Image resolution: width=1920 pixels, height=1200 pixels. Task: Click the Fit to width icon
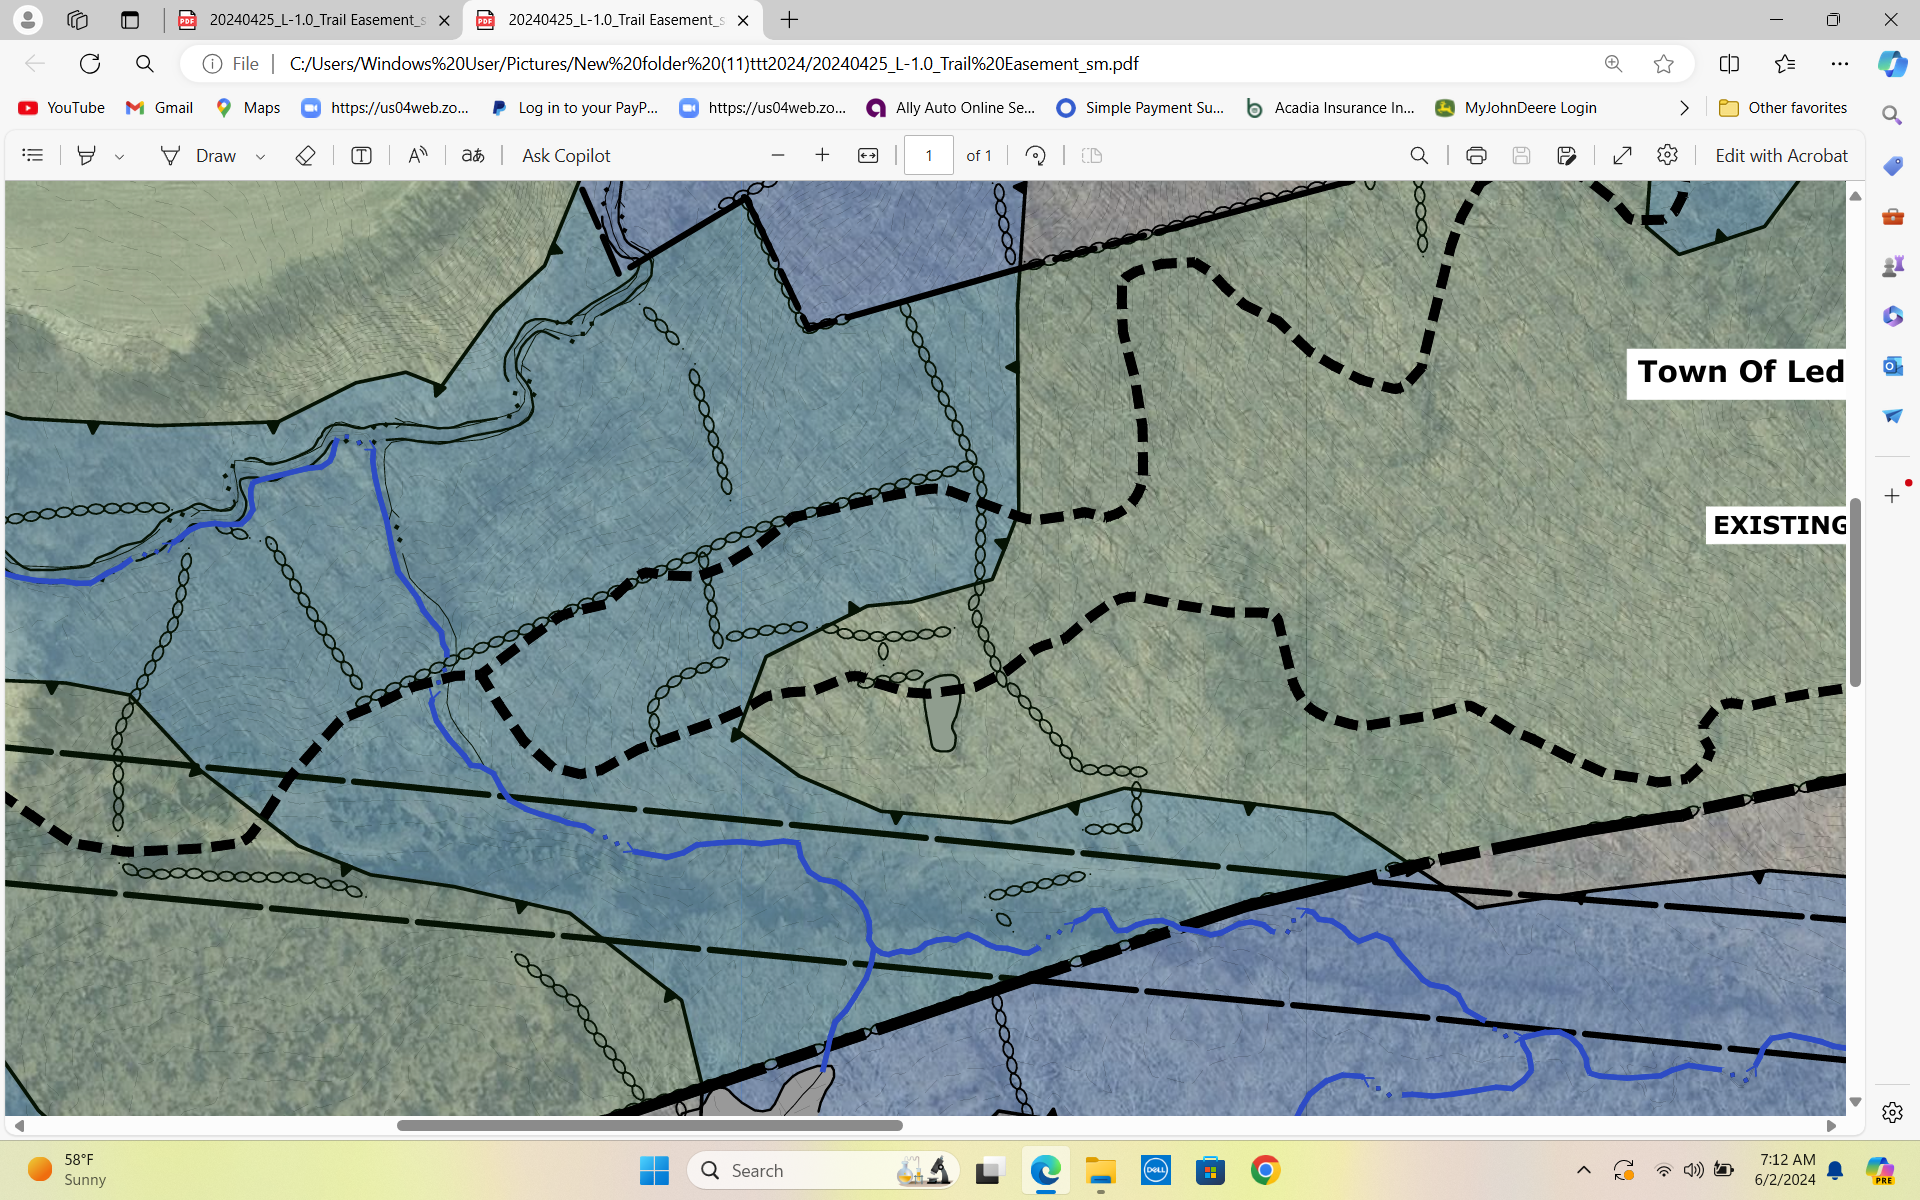pos(868,155)
